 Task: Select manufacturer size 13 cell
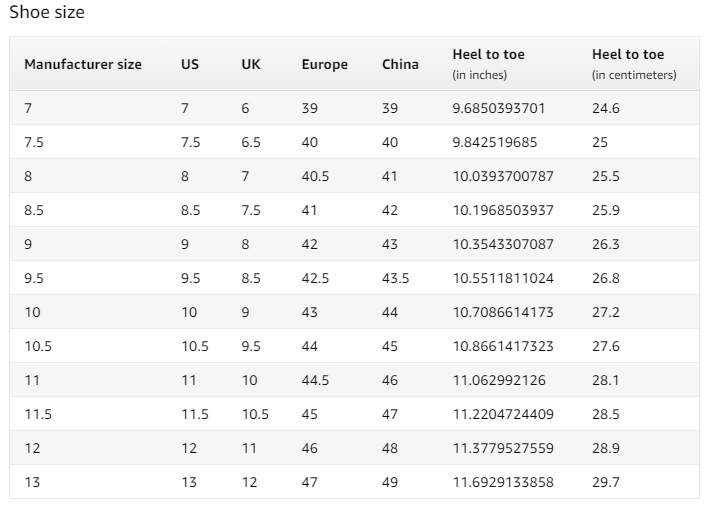point(32,482)
